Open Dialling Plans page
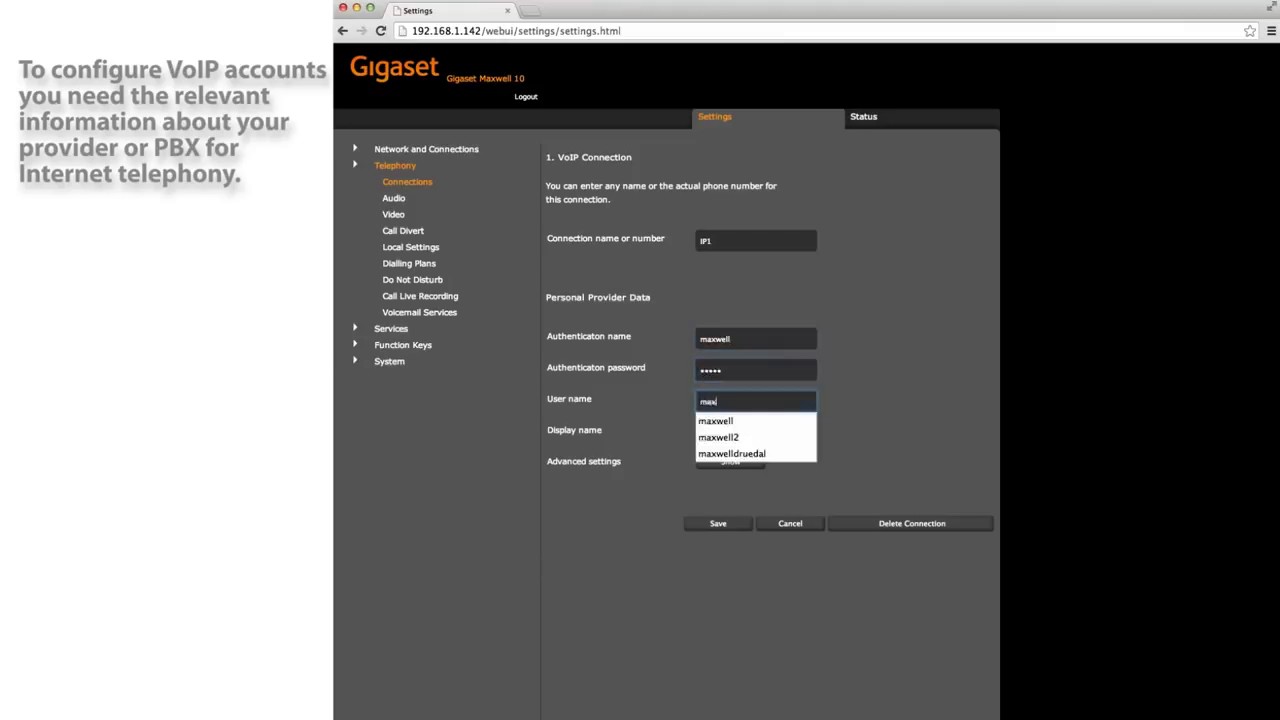1280x720 pixels. (x=409, y=263)
